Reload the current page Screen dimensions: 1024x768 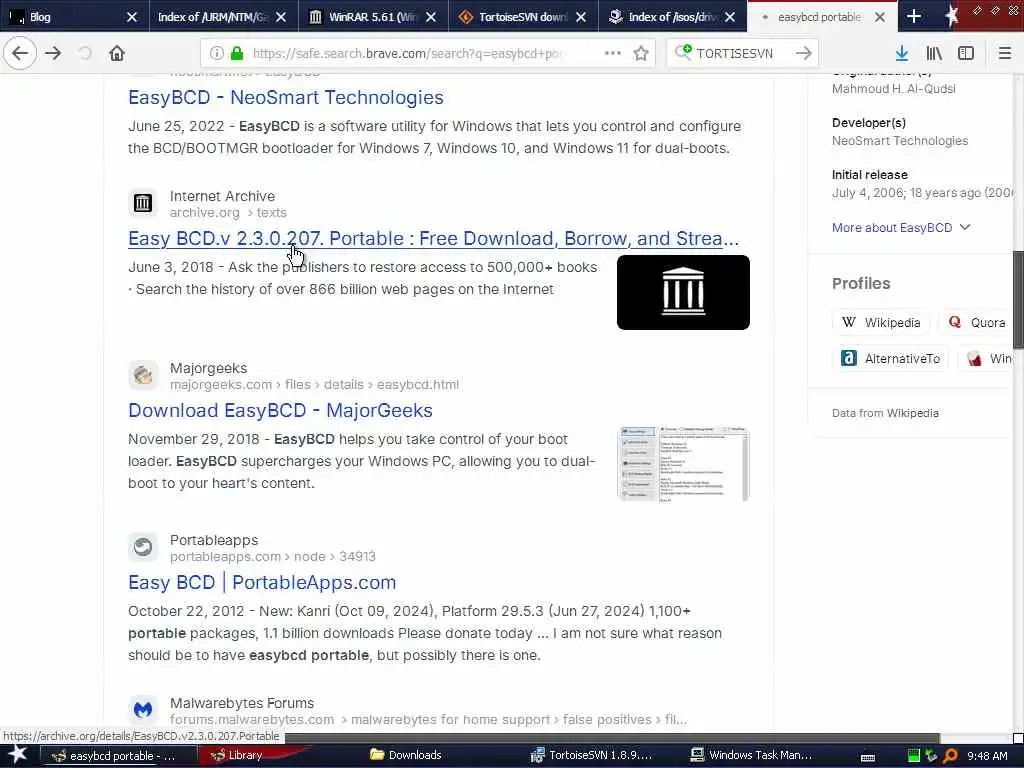tap(85, 53)
